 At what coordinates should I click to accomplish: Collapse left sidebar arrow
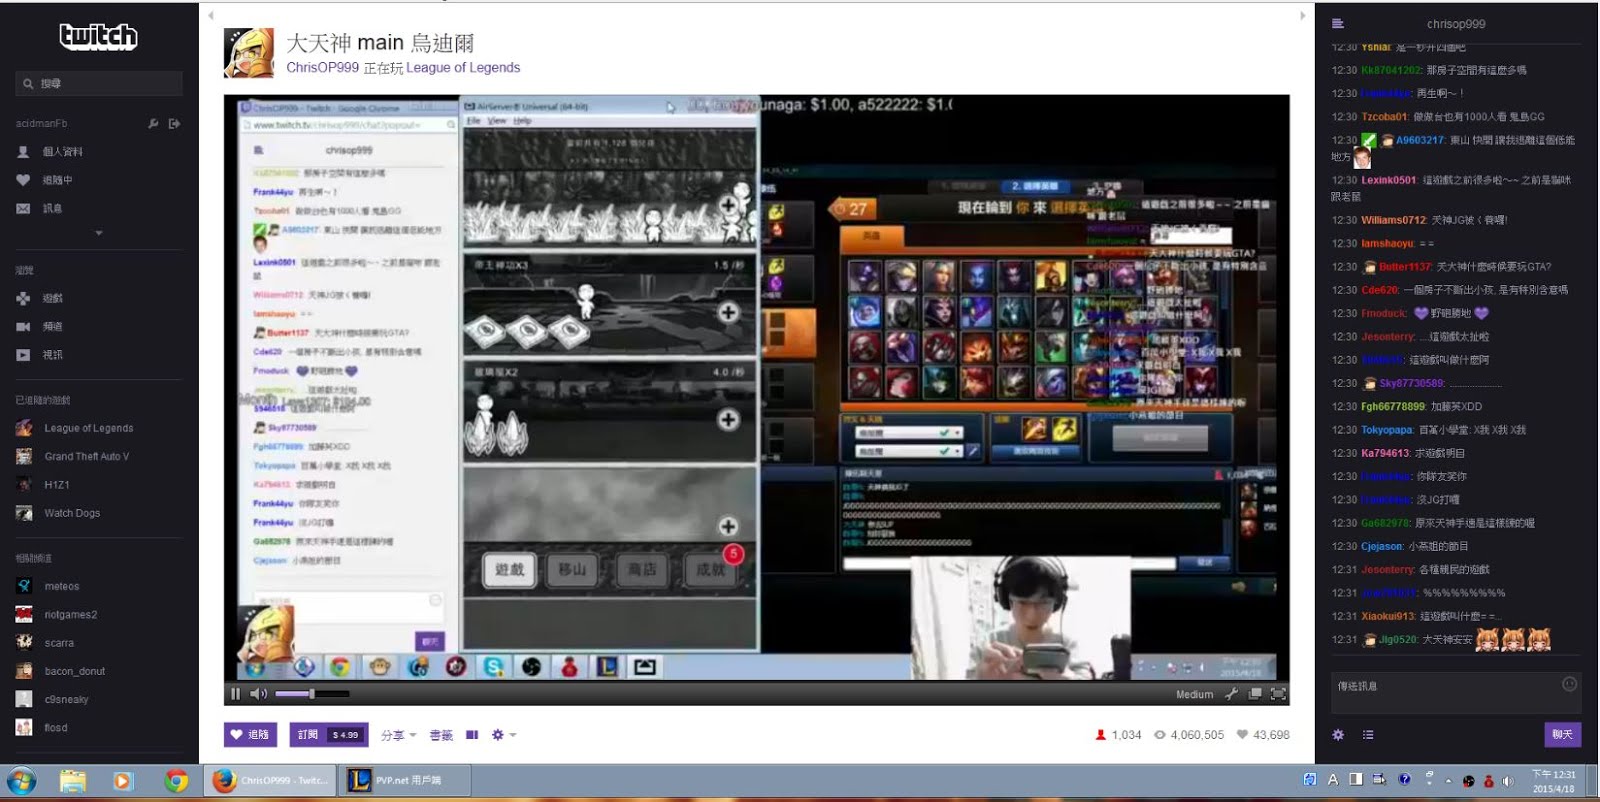tap(210, 15)
